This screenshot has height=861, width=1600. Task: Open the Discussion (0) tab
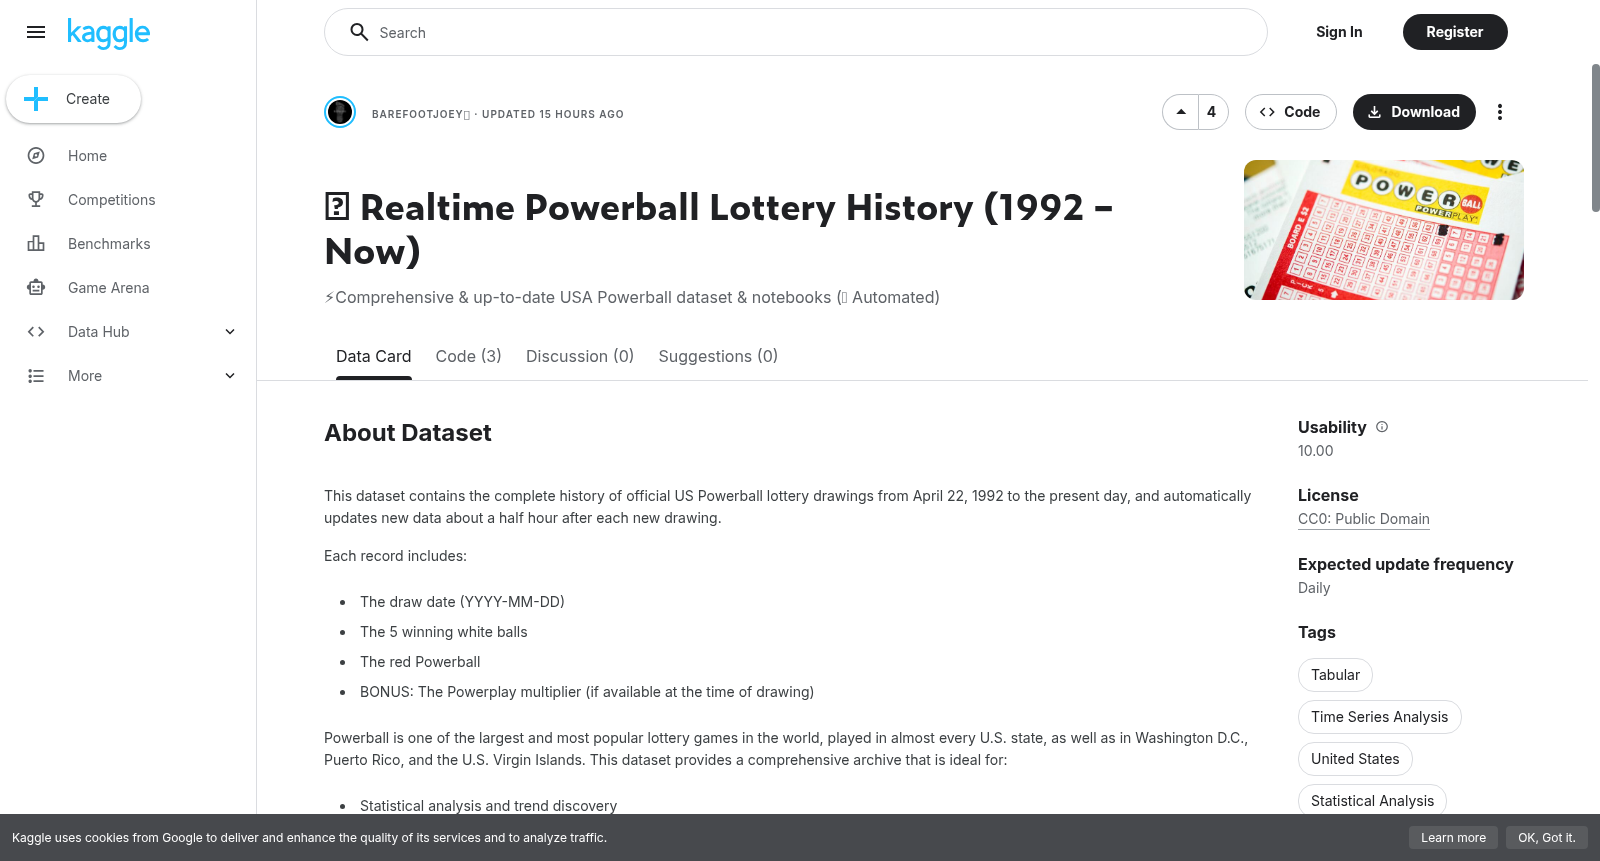[x=580, y=357]
